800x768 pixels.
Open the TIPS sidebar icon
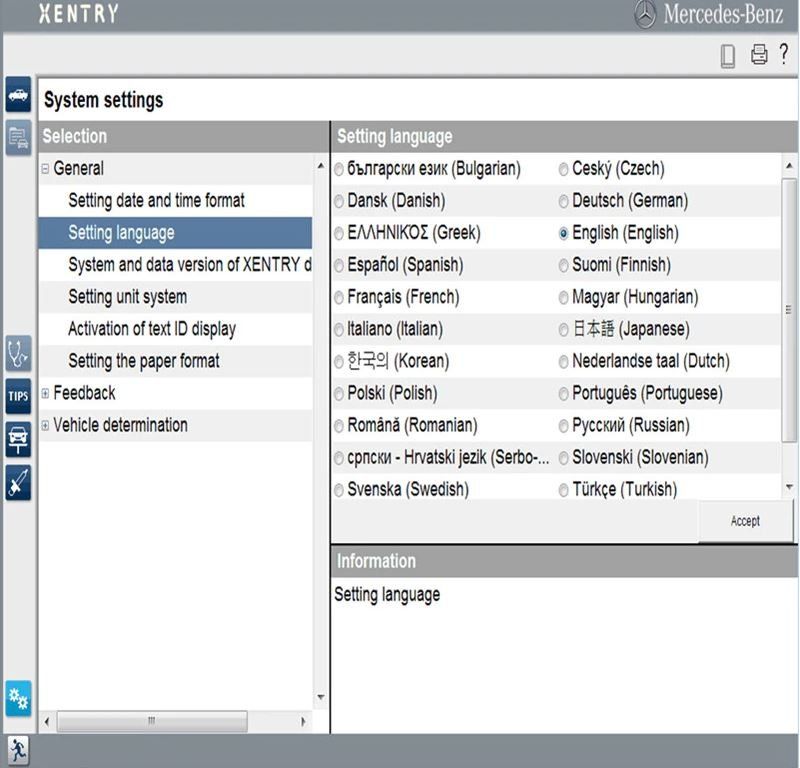18,397
